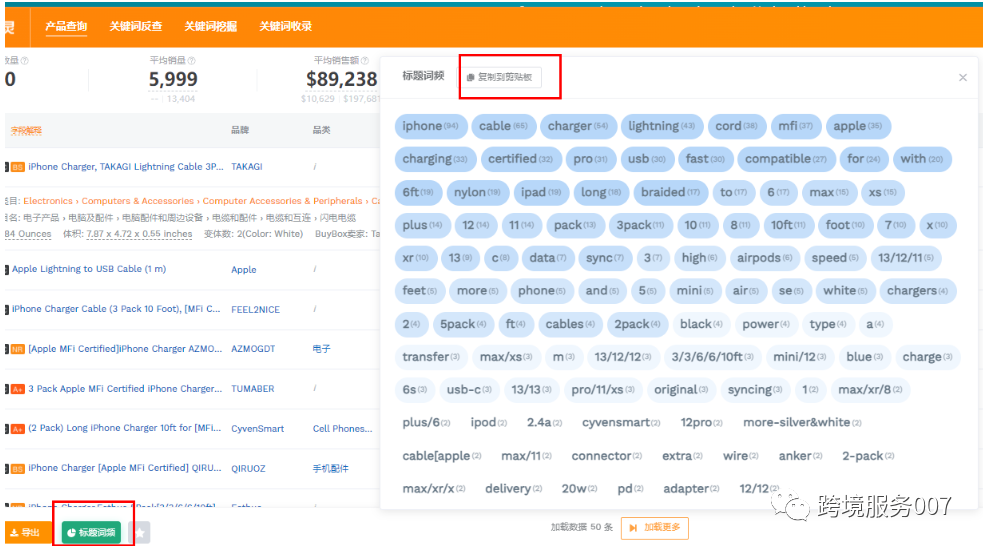This screenshot has width=983, height=549.
Task: Select the 'airpods' keyword tag
Action: coord(764,258)
